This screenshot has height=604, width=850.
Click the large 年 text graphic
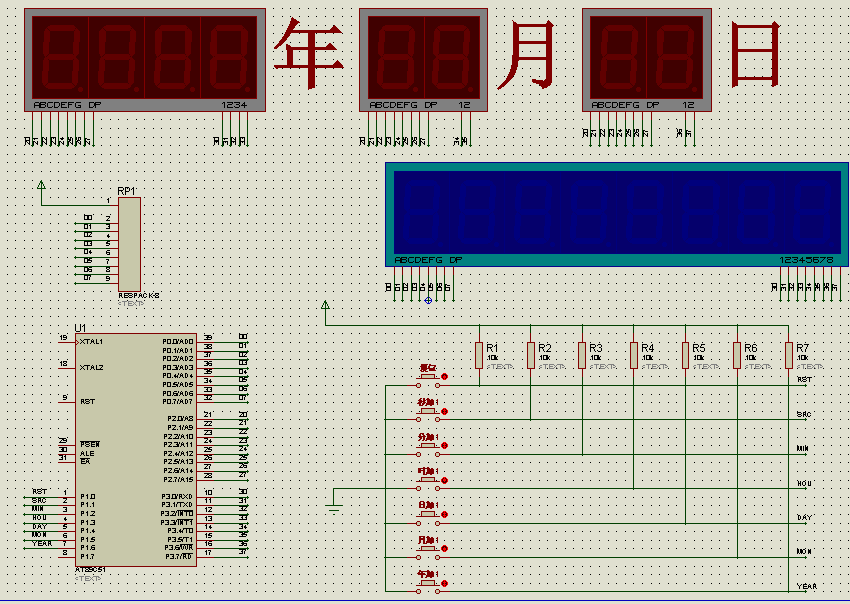[308, 53]
